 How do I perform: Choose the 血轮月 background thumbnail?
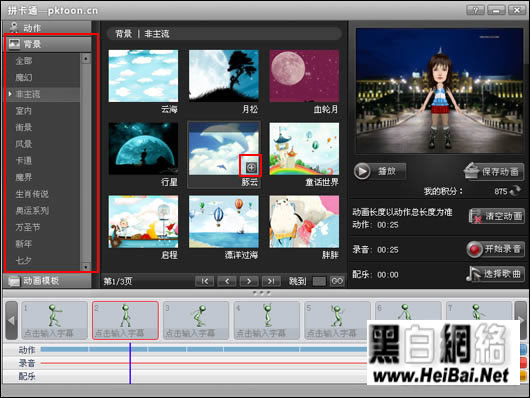pos(304,76)
